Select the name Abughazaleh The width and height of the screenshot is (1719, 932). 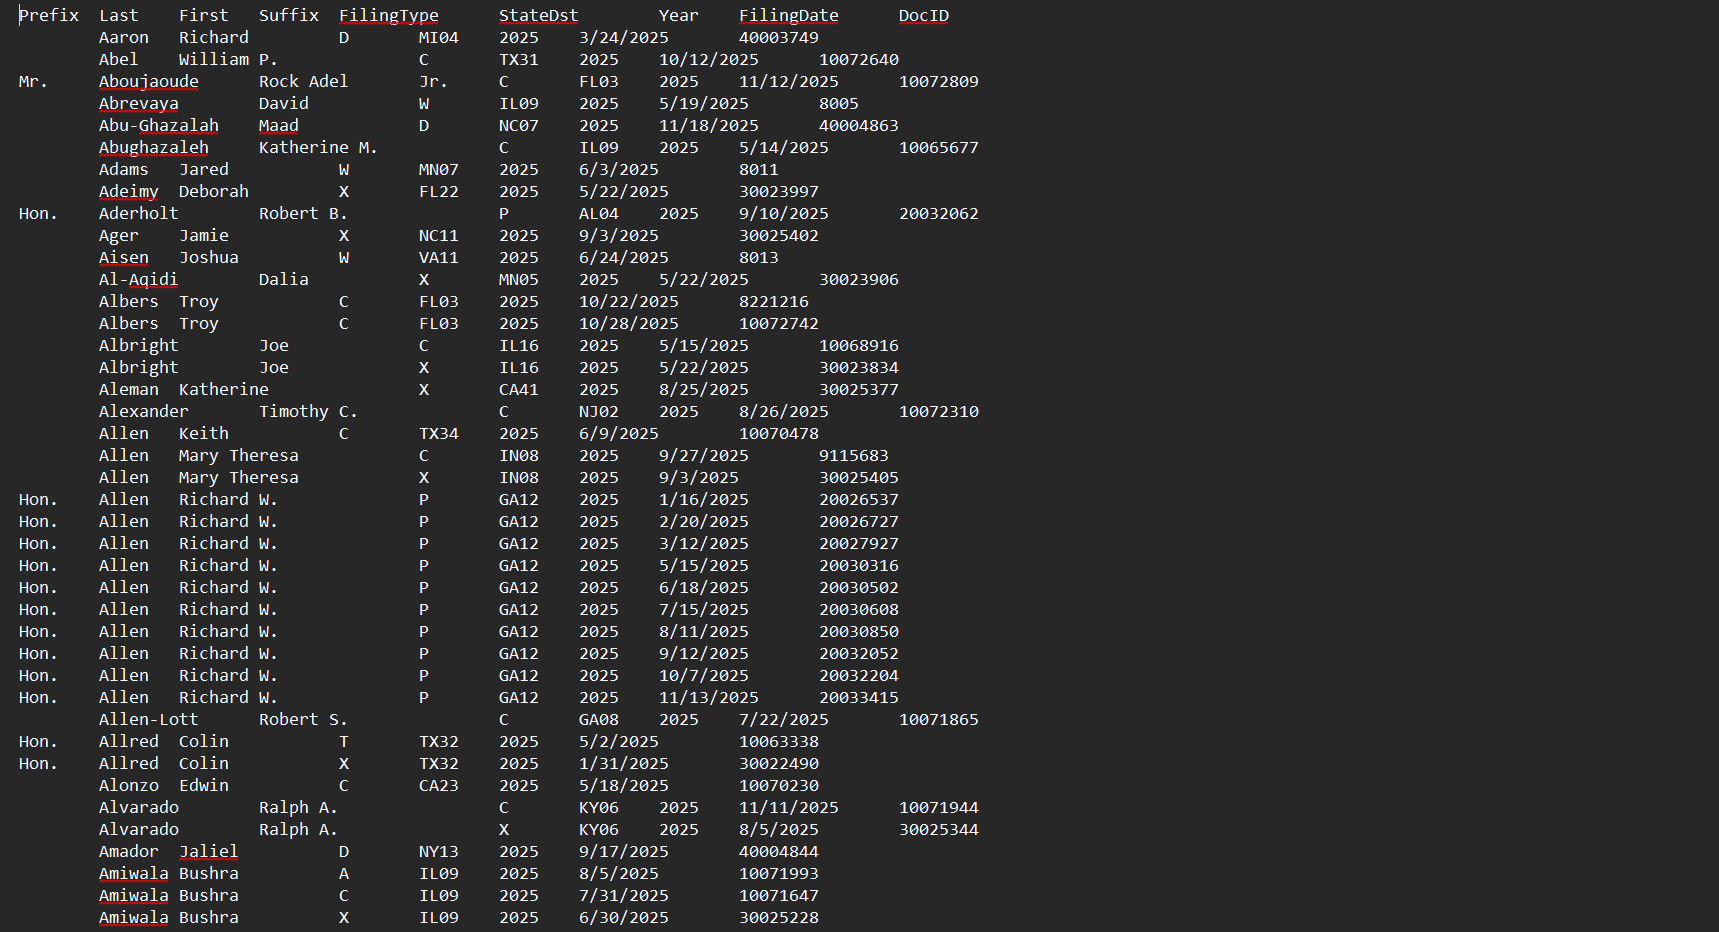(x=153, y=147)
